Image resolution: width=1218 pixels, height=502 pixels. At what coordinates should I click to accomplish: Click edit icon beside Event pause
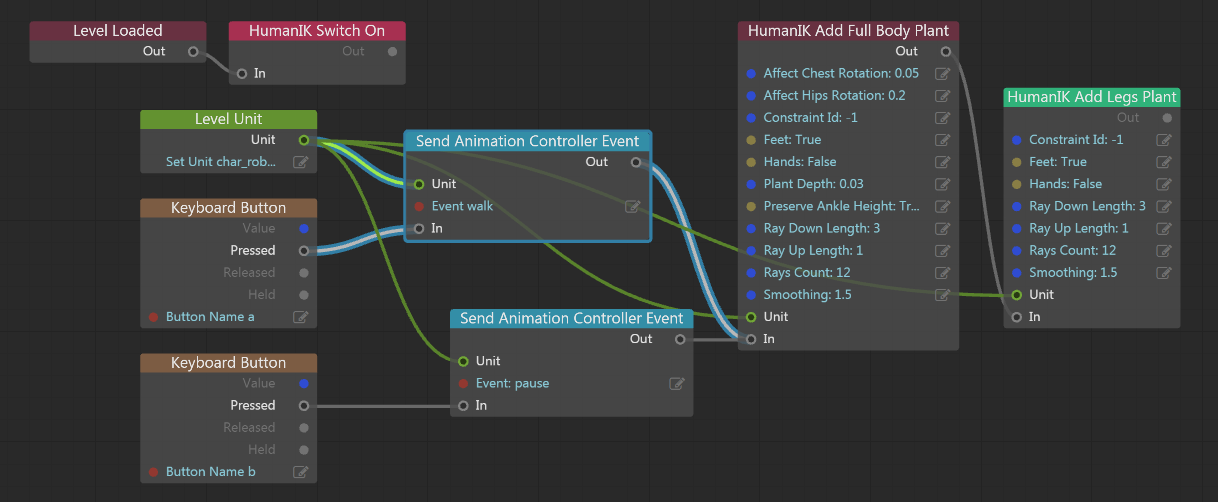pos(677,384)
